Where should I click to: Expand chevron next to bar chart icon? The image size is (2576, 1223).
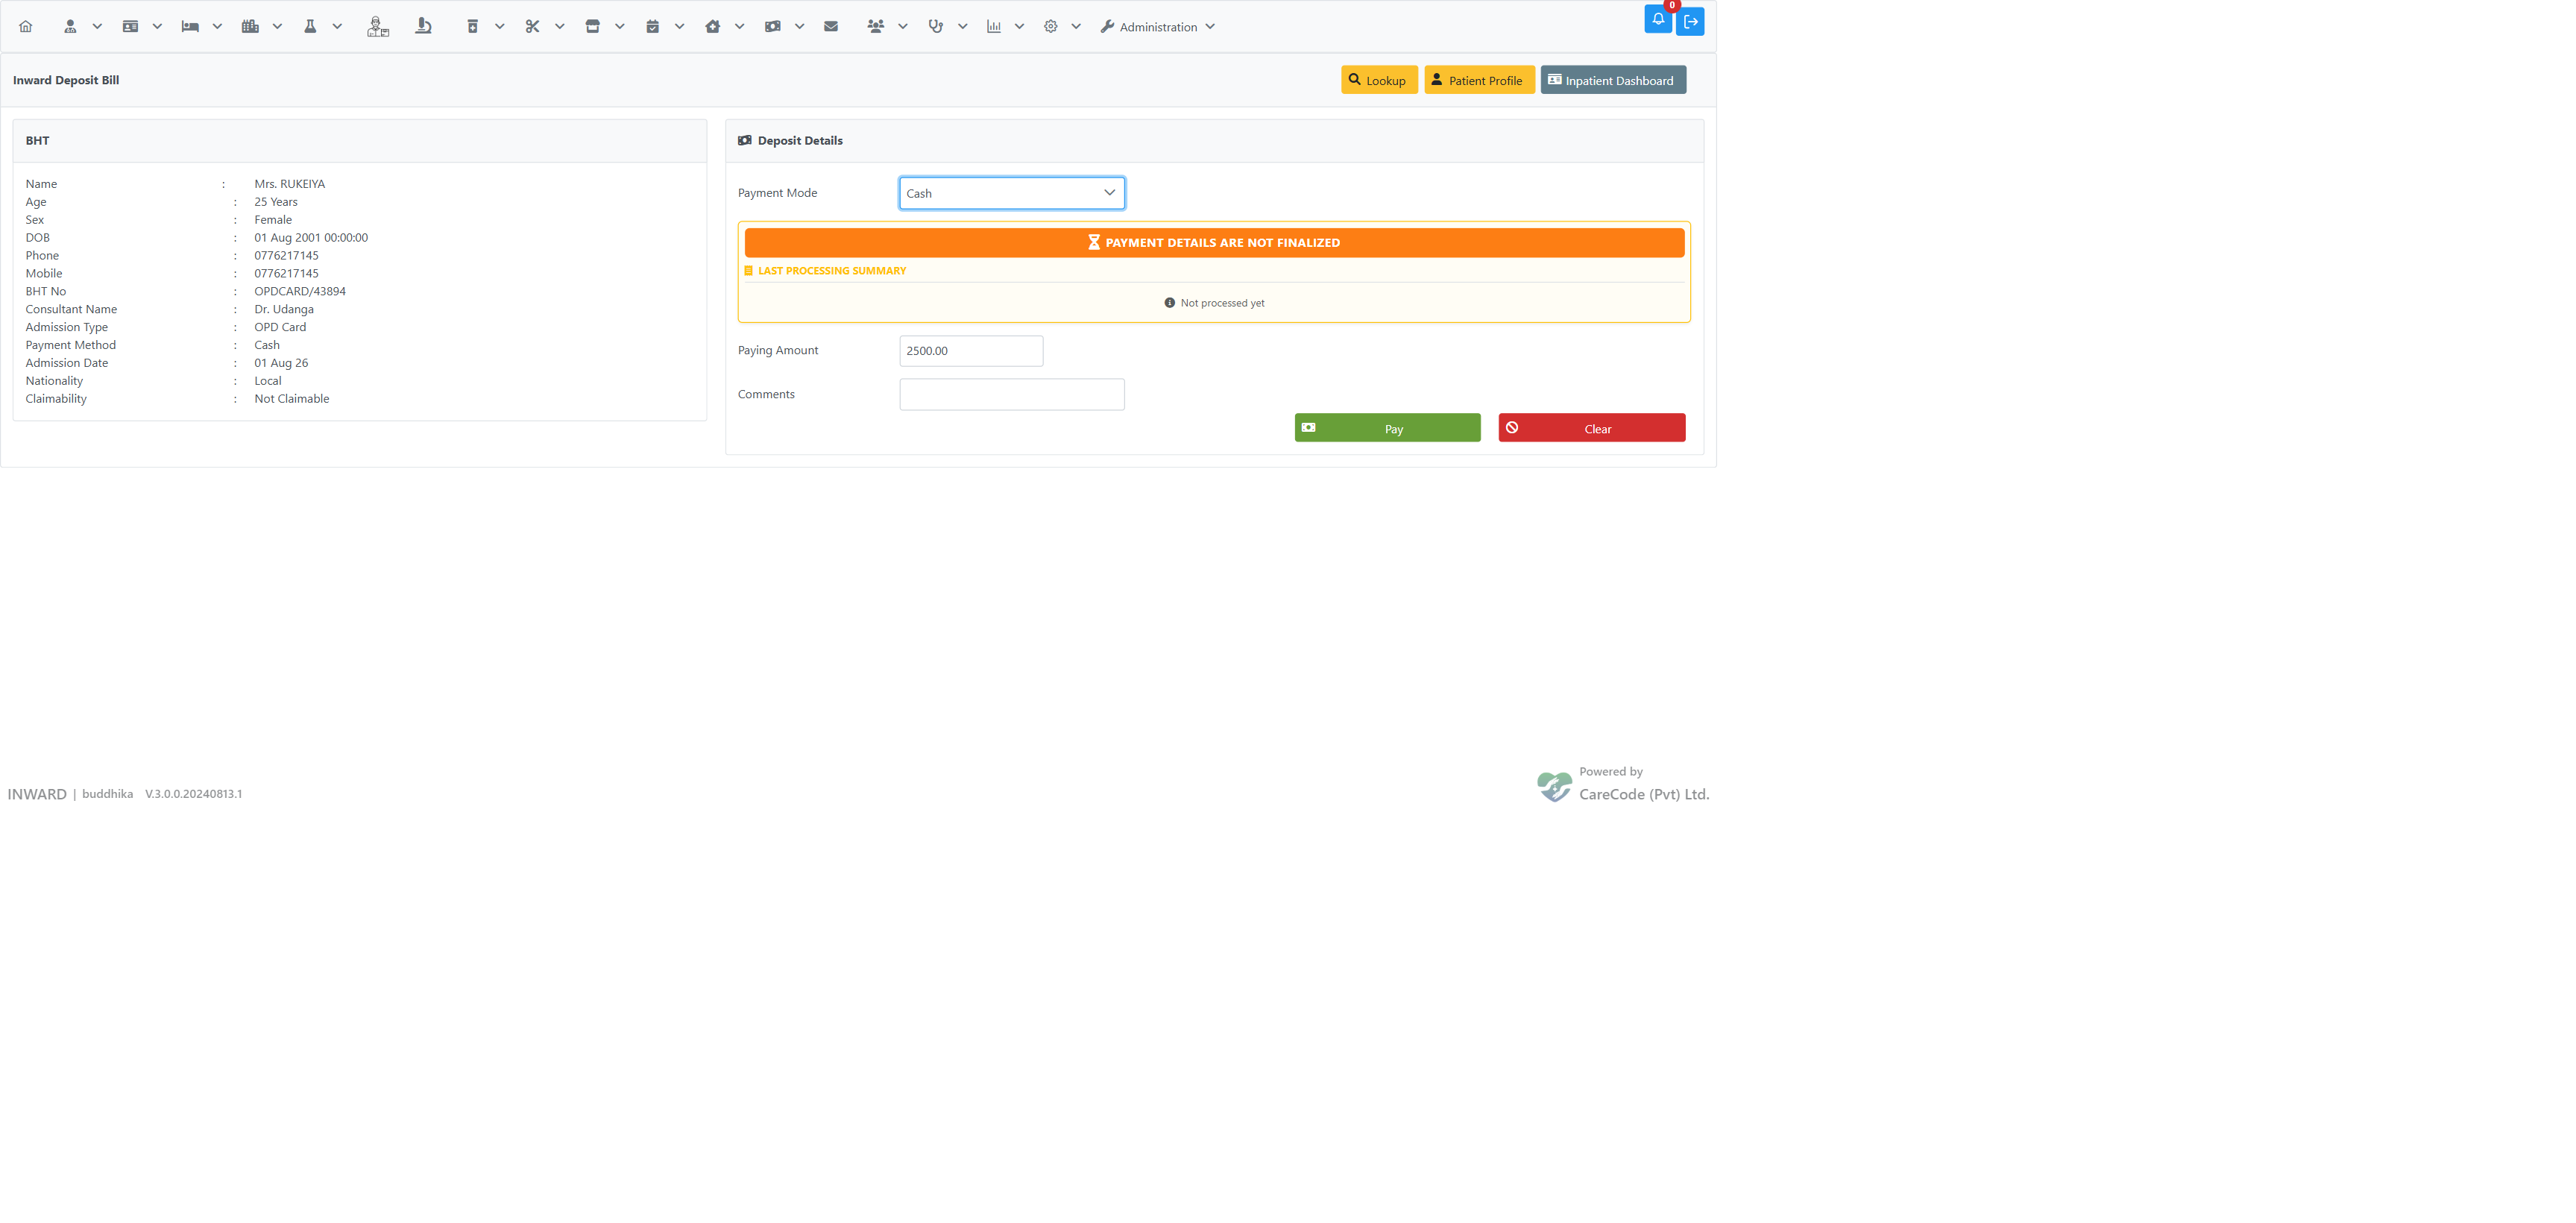point(1020,27)
